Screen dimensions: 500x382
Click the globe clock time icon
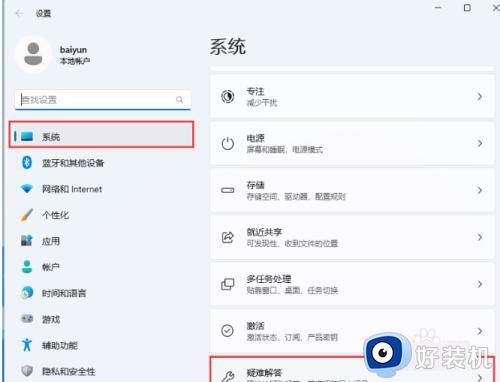click(x=27, y=293)
